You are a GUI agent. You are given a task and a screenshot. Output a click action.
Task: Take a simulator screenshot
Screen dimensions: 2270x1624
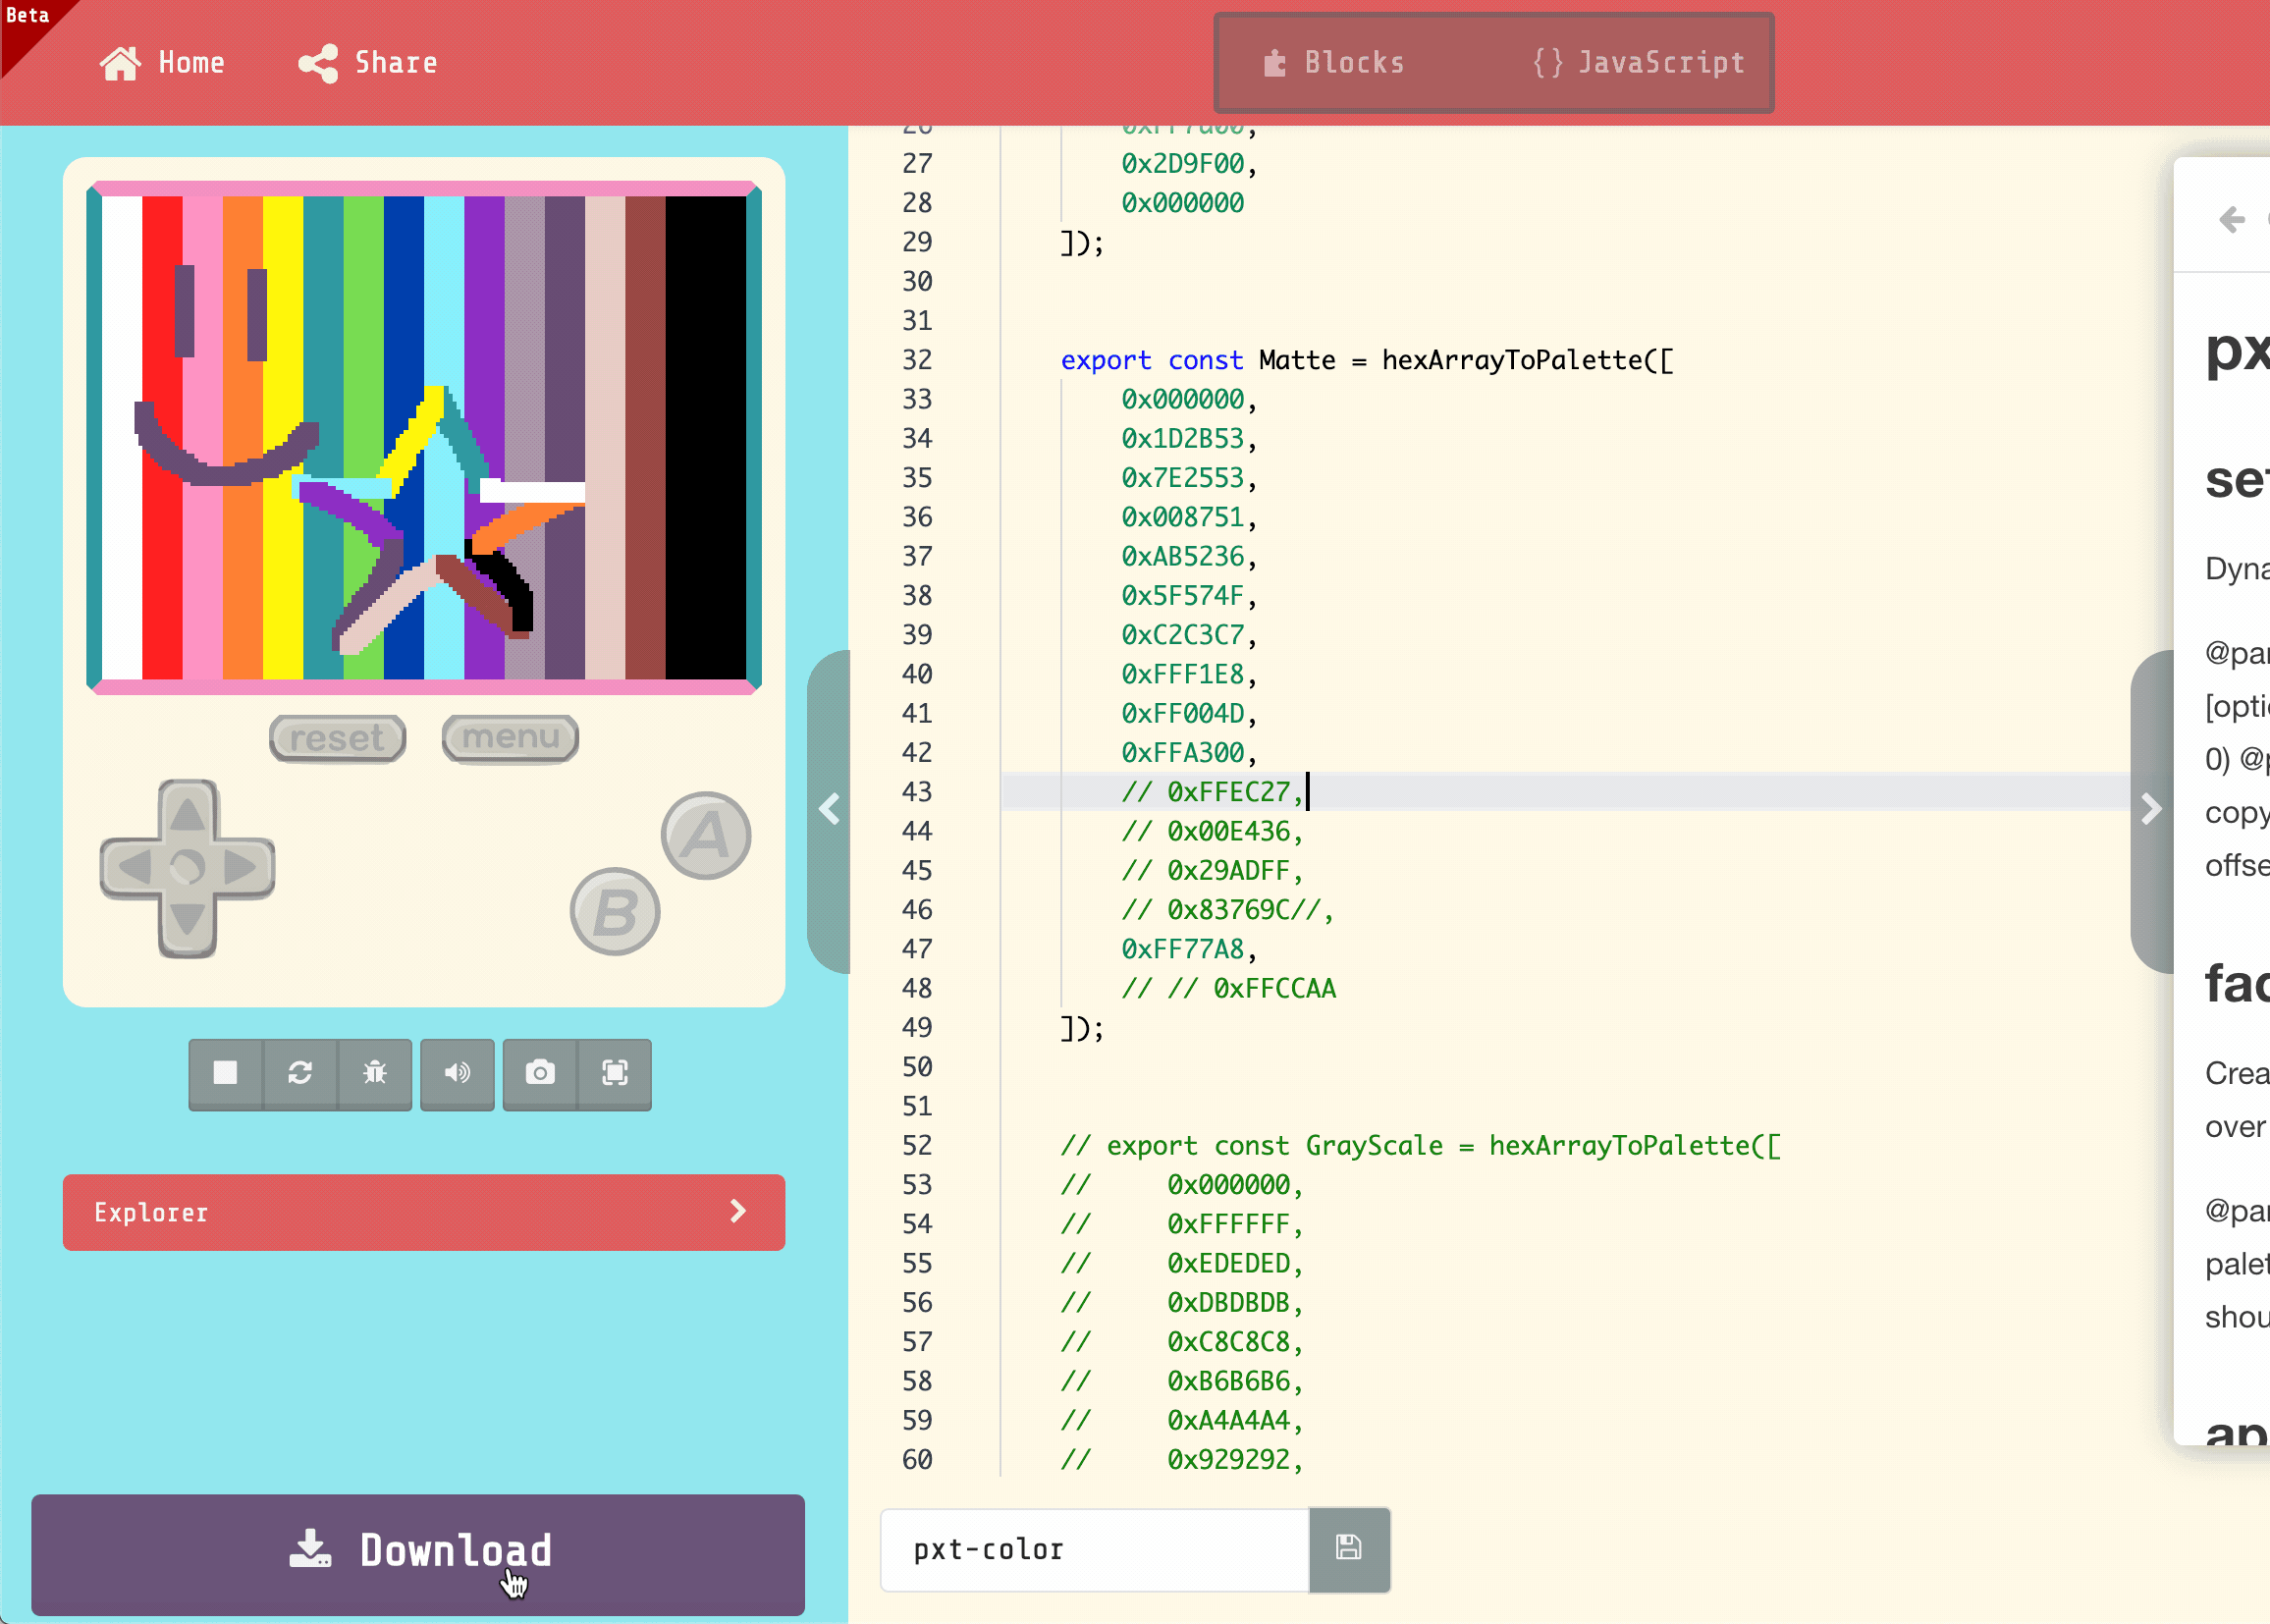(x=540, y=1073)
